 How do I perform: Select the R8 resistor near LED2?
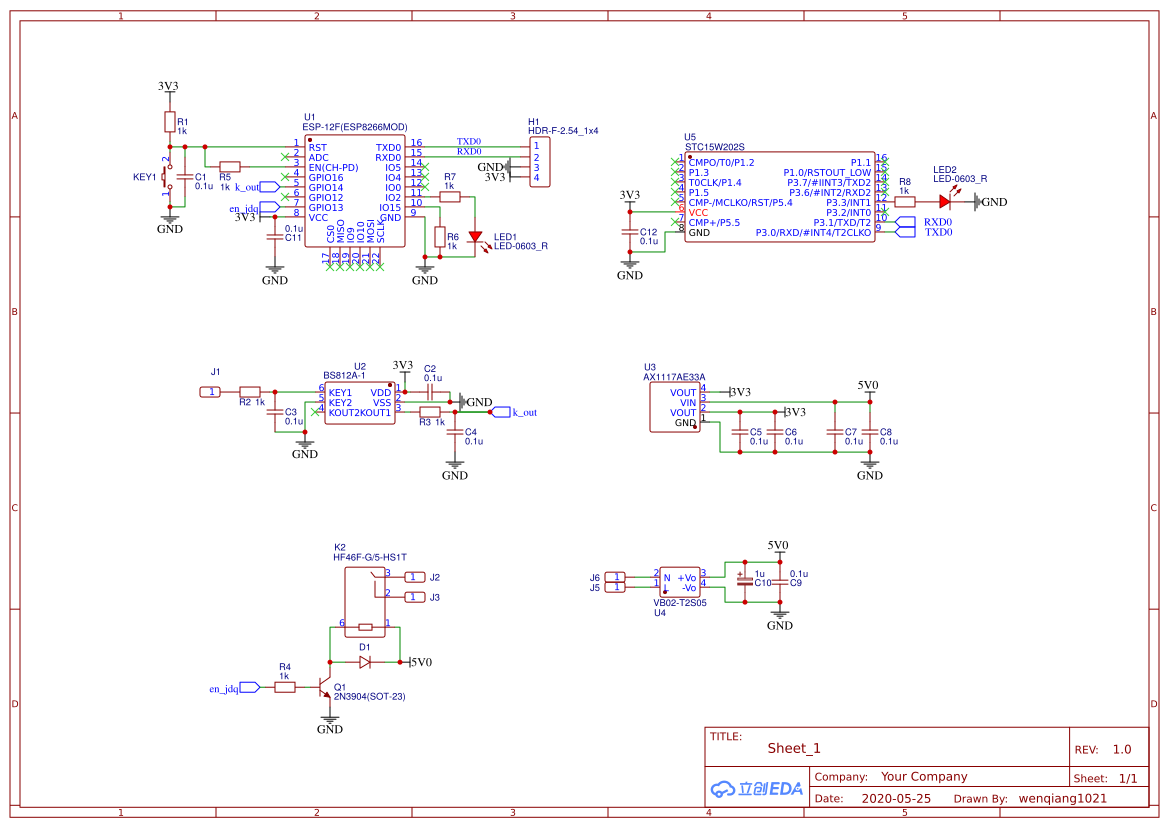904,201
